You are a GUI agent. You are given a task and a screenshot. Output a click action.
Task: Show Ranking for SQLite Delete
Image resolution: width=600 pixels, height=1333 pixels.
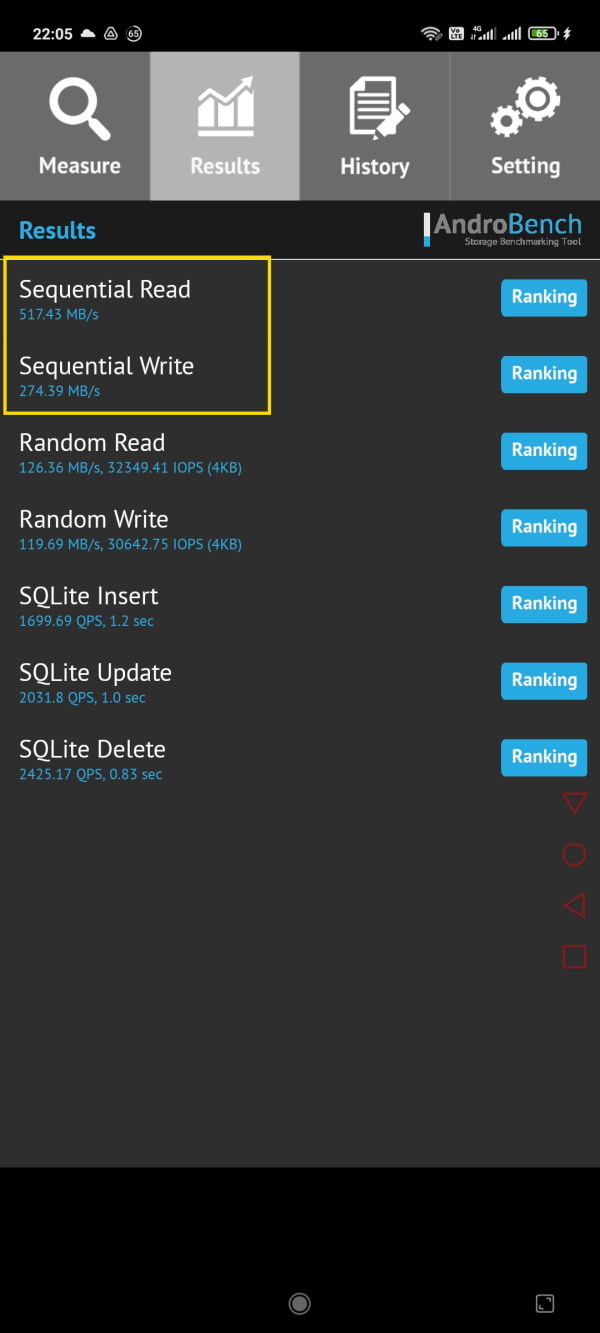(544, 757)
